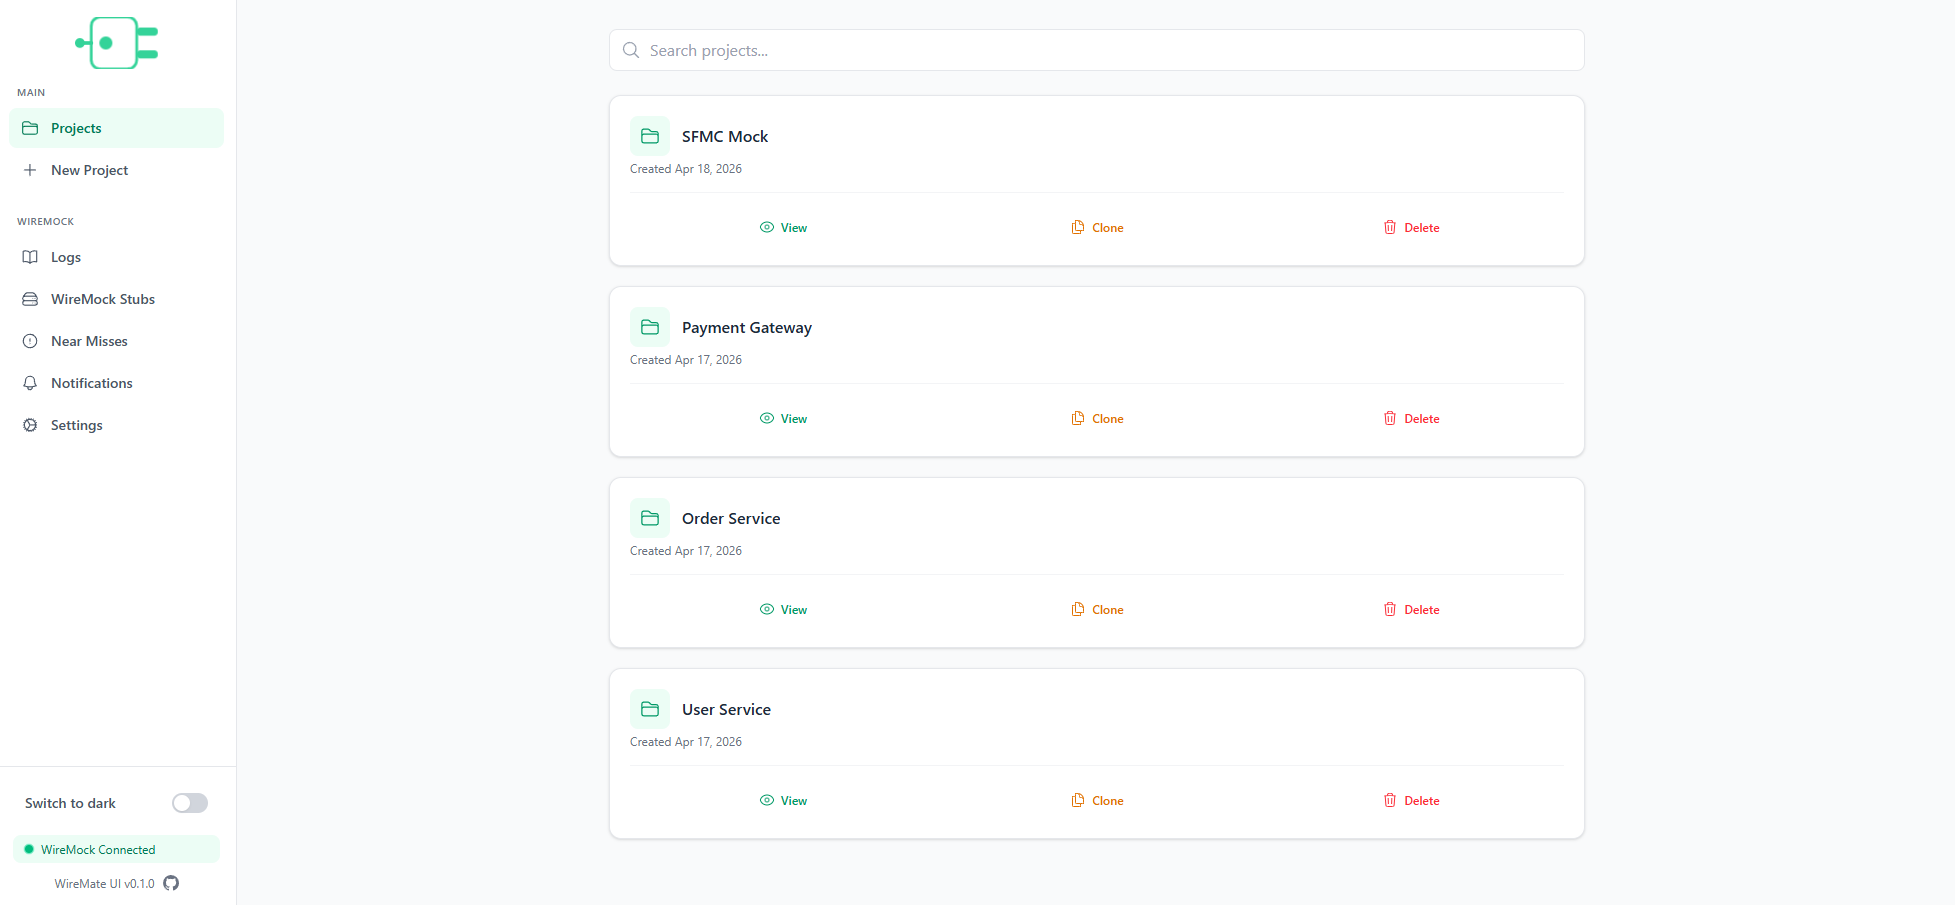The image size is (1955, 905).
Task: Click the Near Misses alert icon
Action: 30,341
